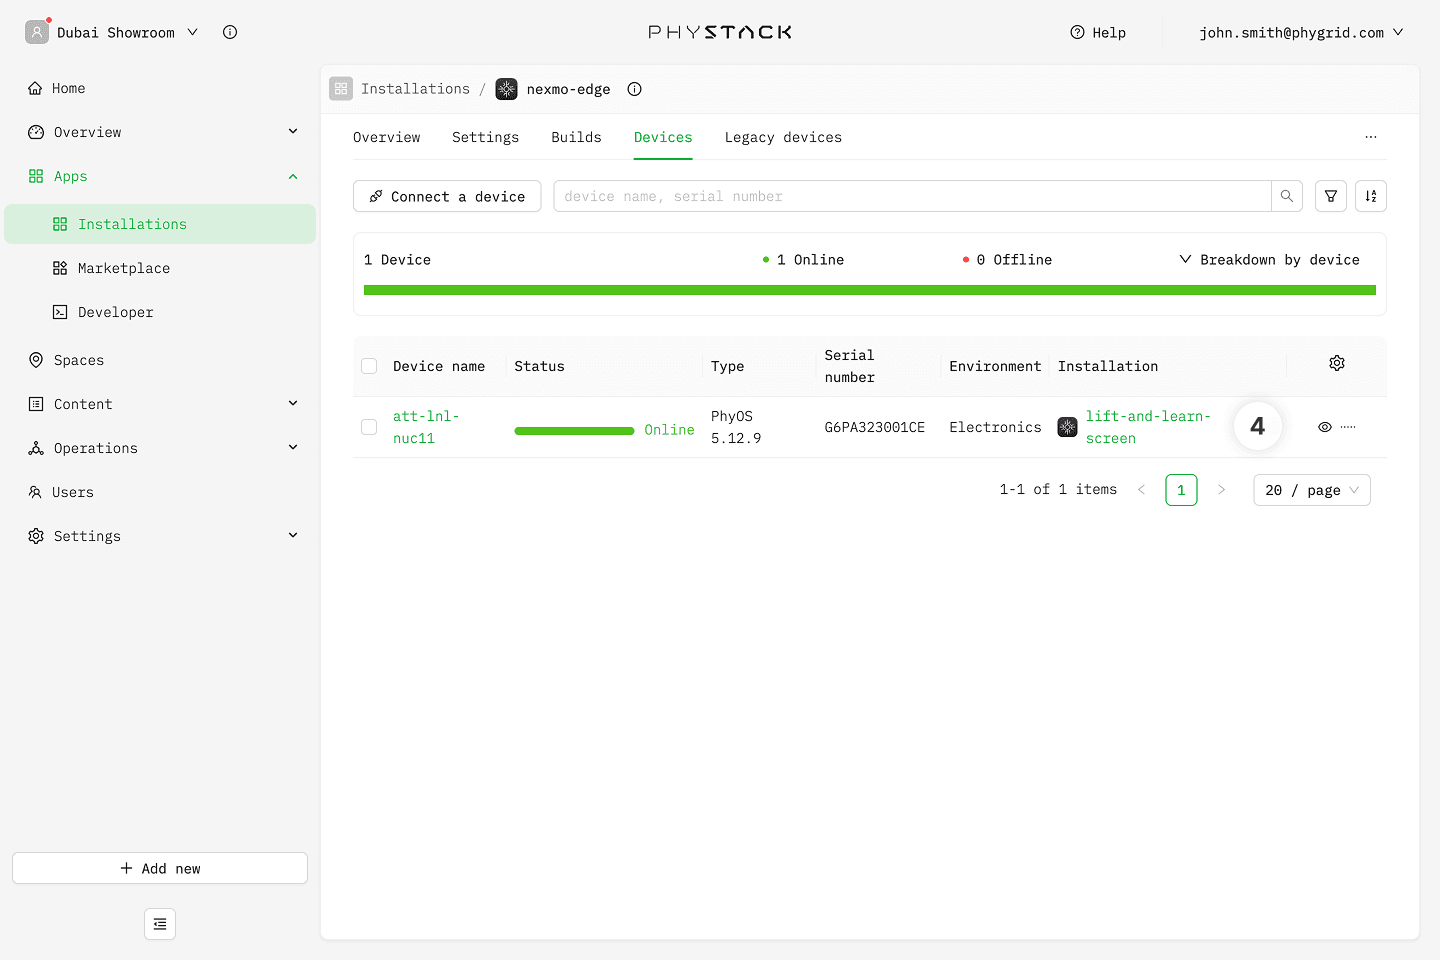Select Installations in the sidebar
The width and height of the screenshot is (1440, 960).
[x=160, y=224]
